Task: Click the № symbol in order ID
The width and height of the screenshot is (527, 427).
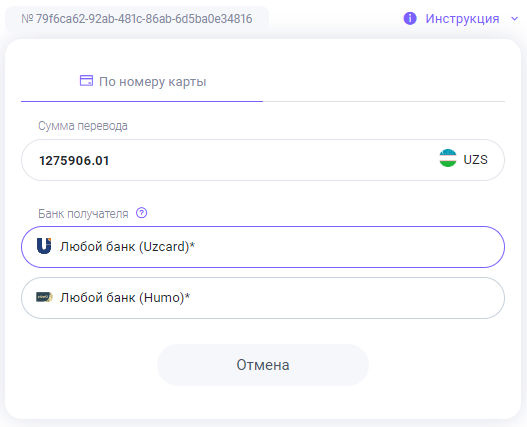Action: (27, 19)
